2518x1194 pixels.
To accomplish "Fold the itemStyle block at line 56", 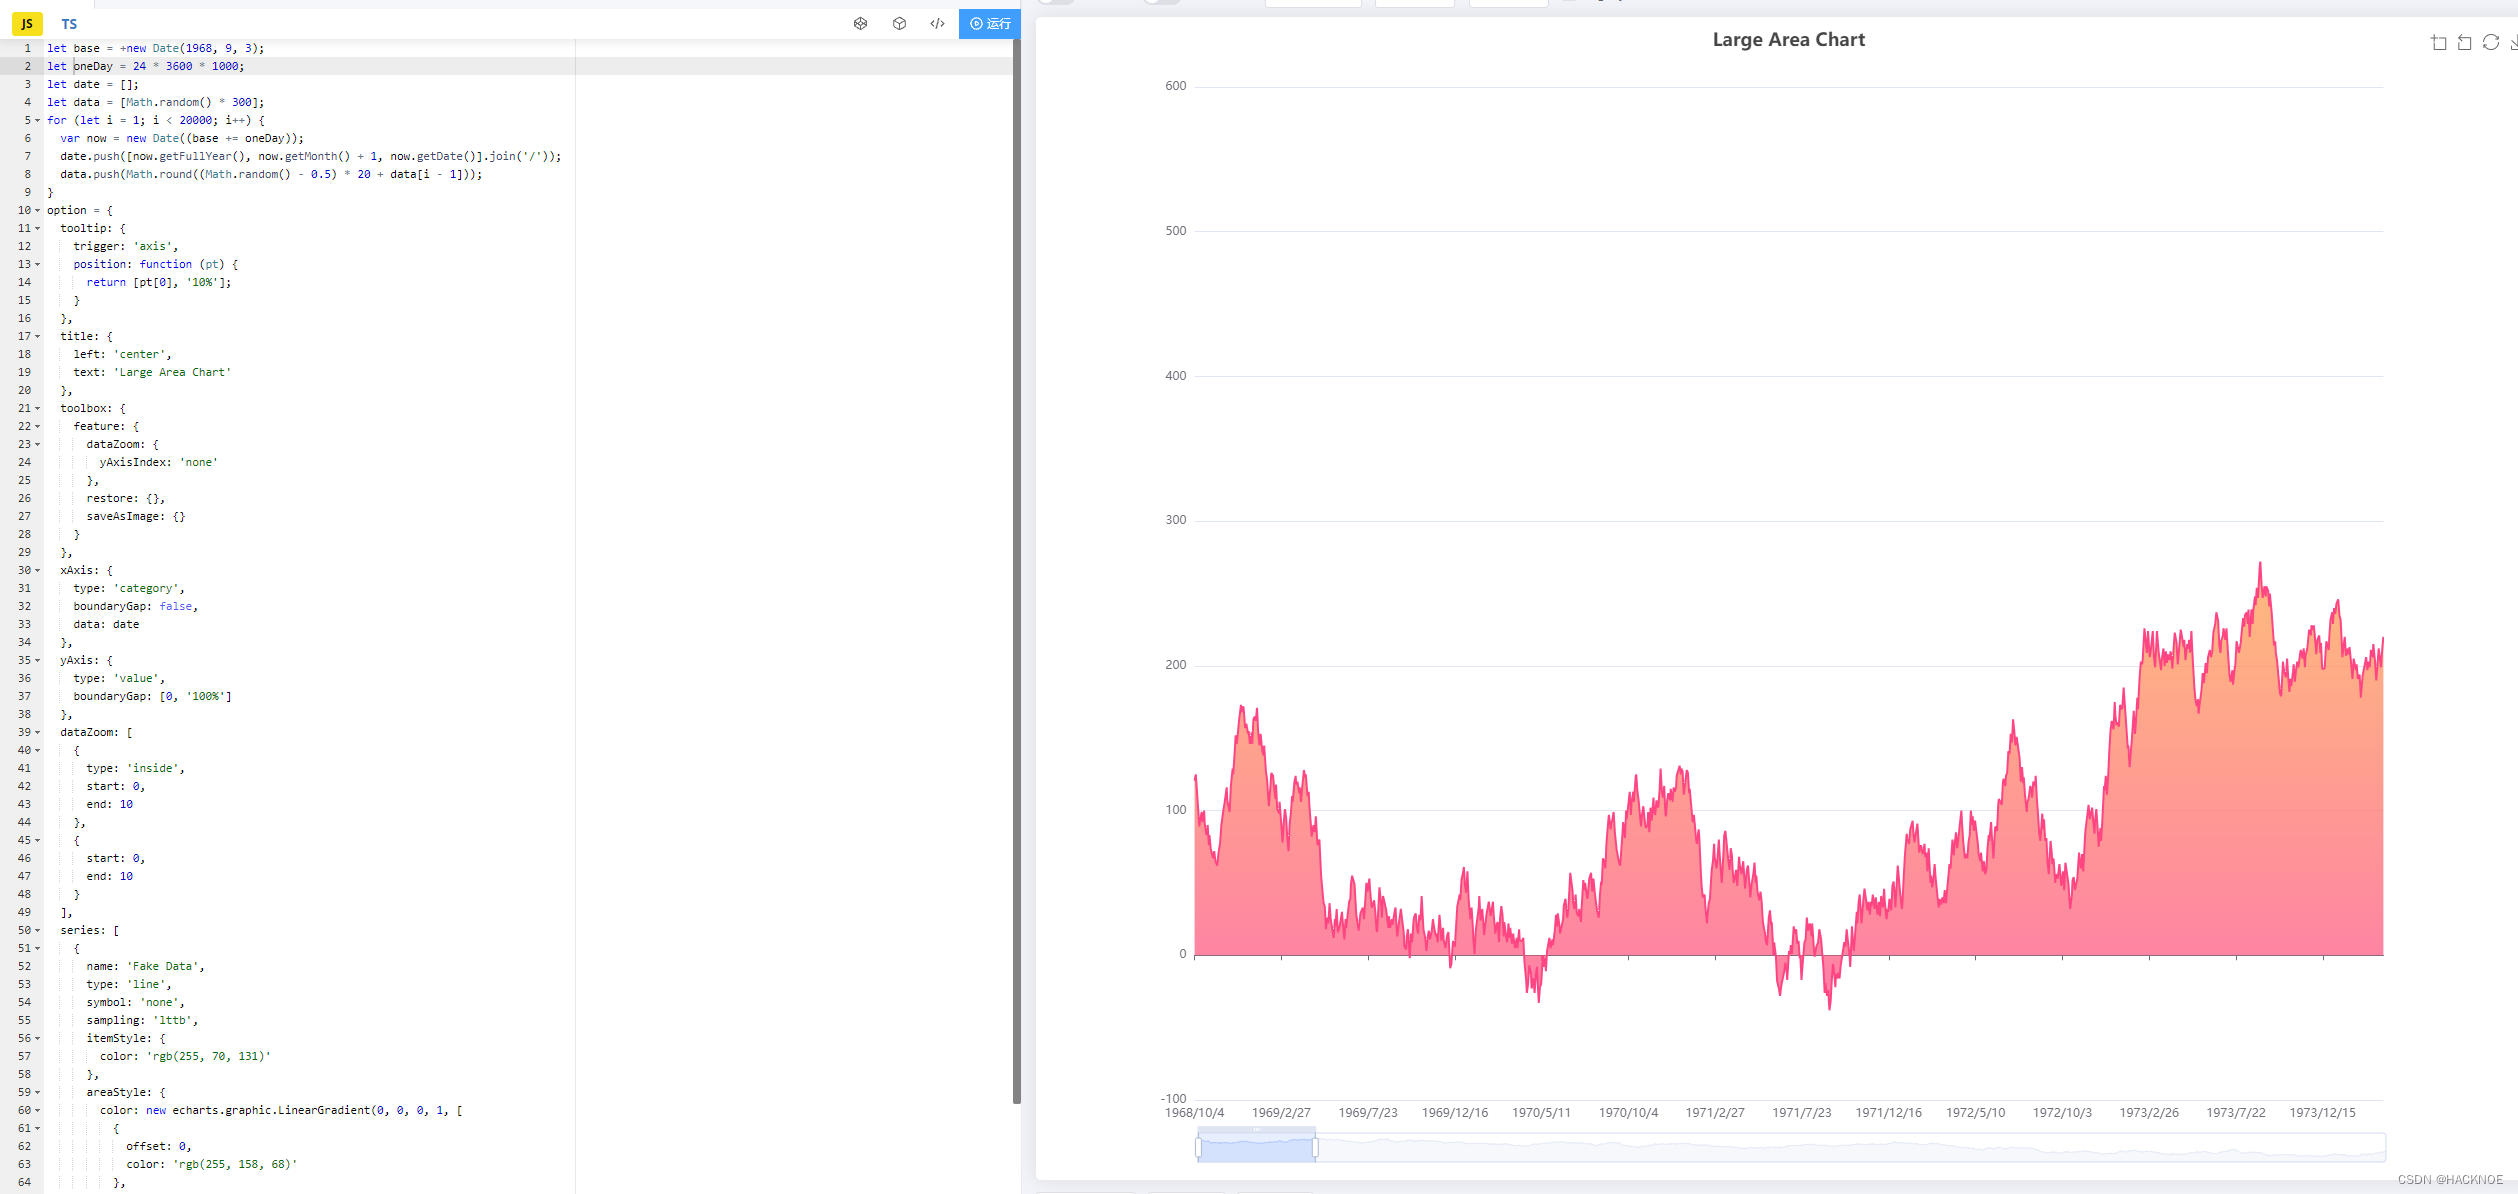I will [x=38, y=1038].
